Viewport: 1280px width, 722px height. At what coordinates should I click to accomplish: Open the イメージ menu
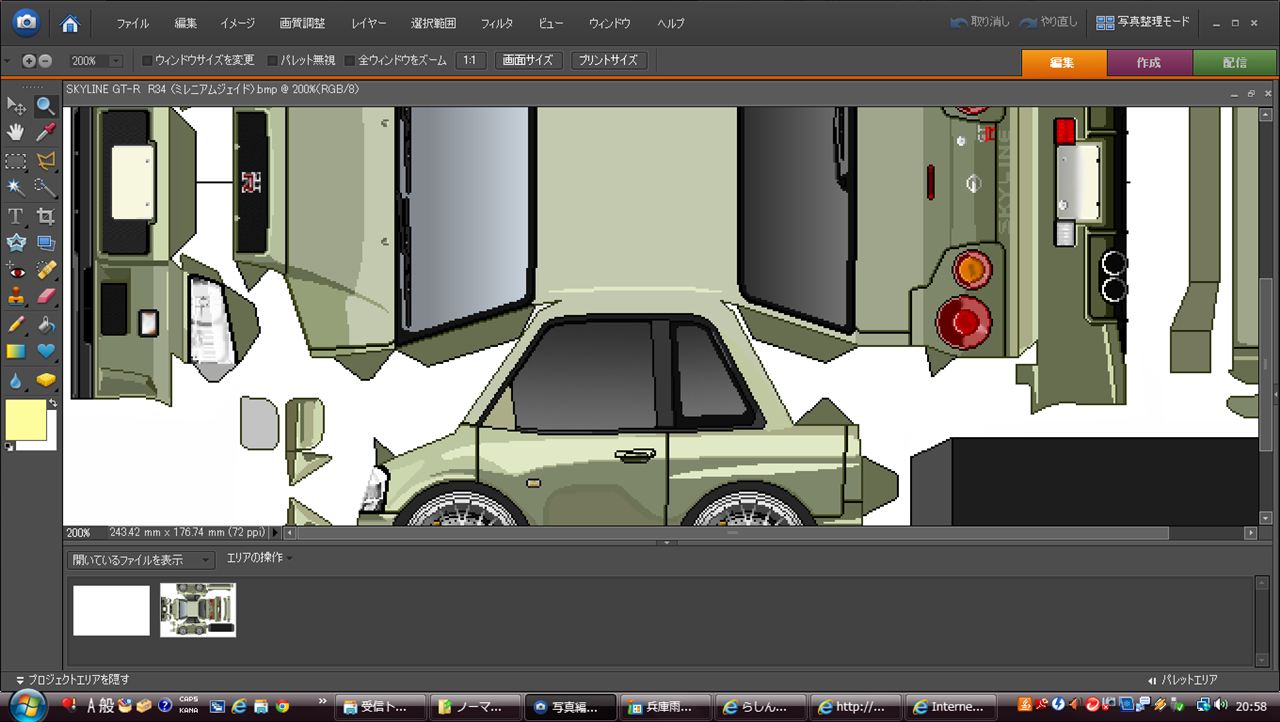click(x=237, y=23)
